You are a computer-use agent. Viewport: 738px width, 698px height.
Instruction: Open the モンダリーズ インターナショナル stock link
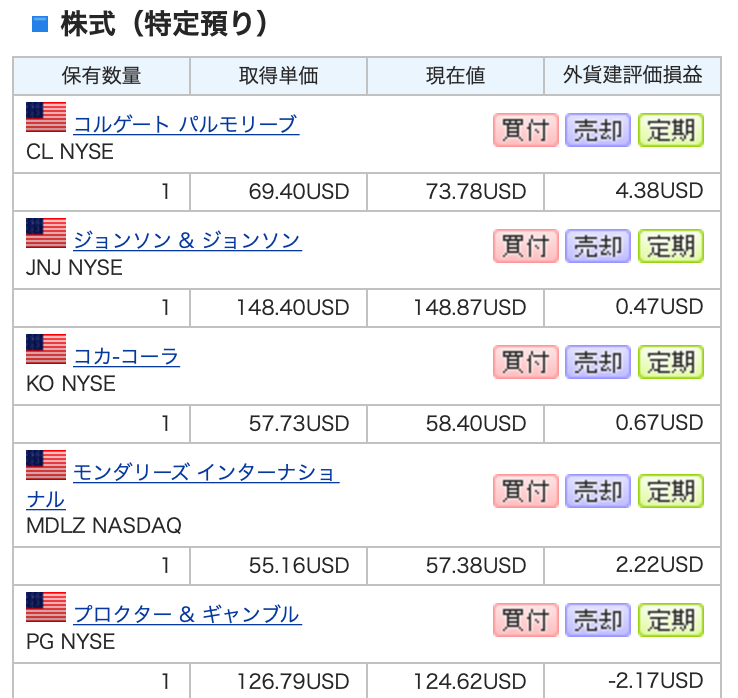(x=183, y=486)
